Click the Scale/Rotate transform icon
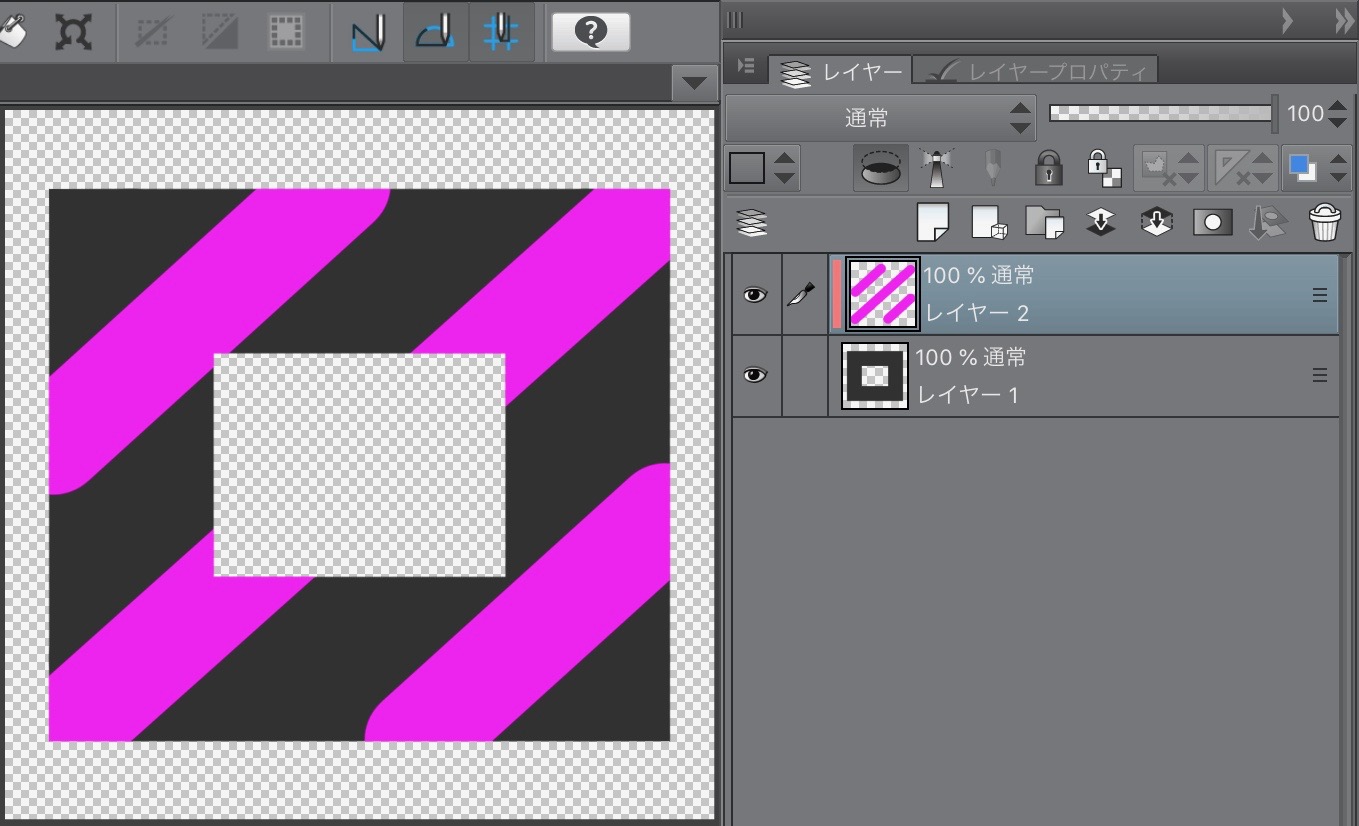 [x=74, y=33]
